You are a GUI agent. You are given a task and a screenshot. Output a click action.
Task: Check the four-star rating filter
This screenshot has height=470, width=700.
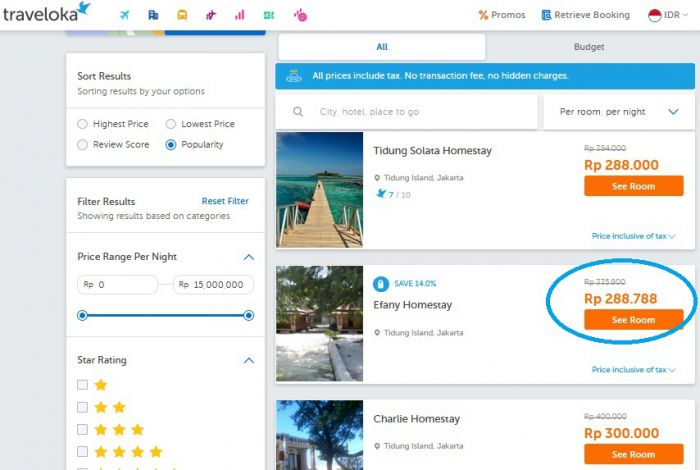pyautogui.click(x=82, y=451)
